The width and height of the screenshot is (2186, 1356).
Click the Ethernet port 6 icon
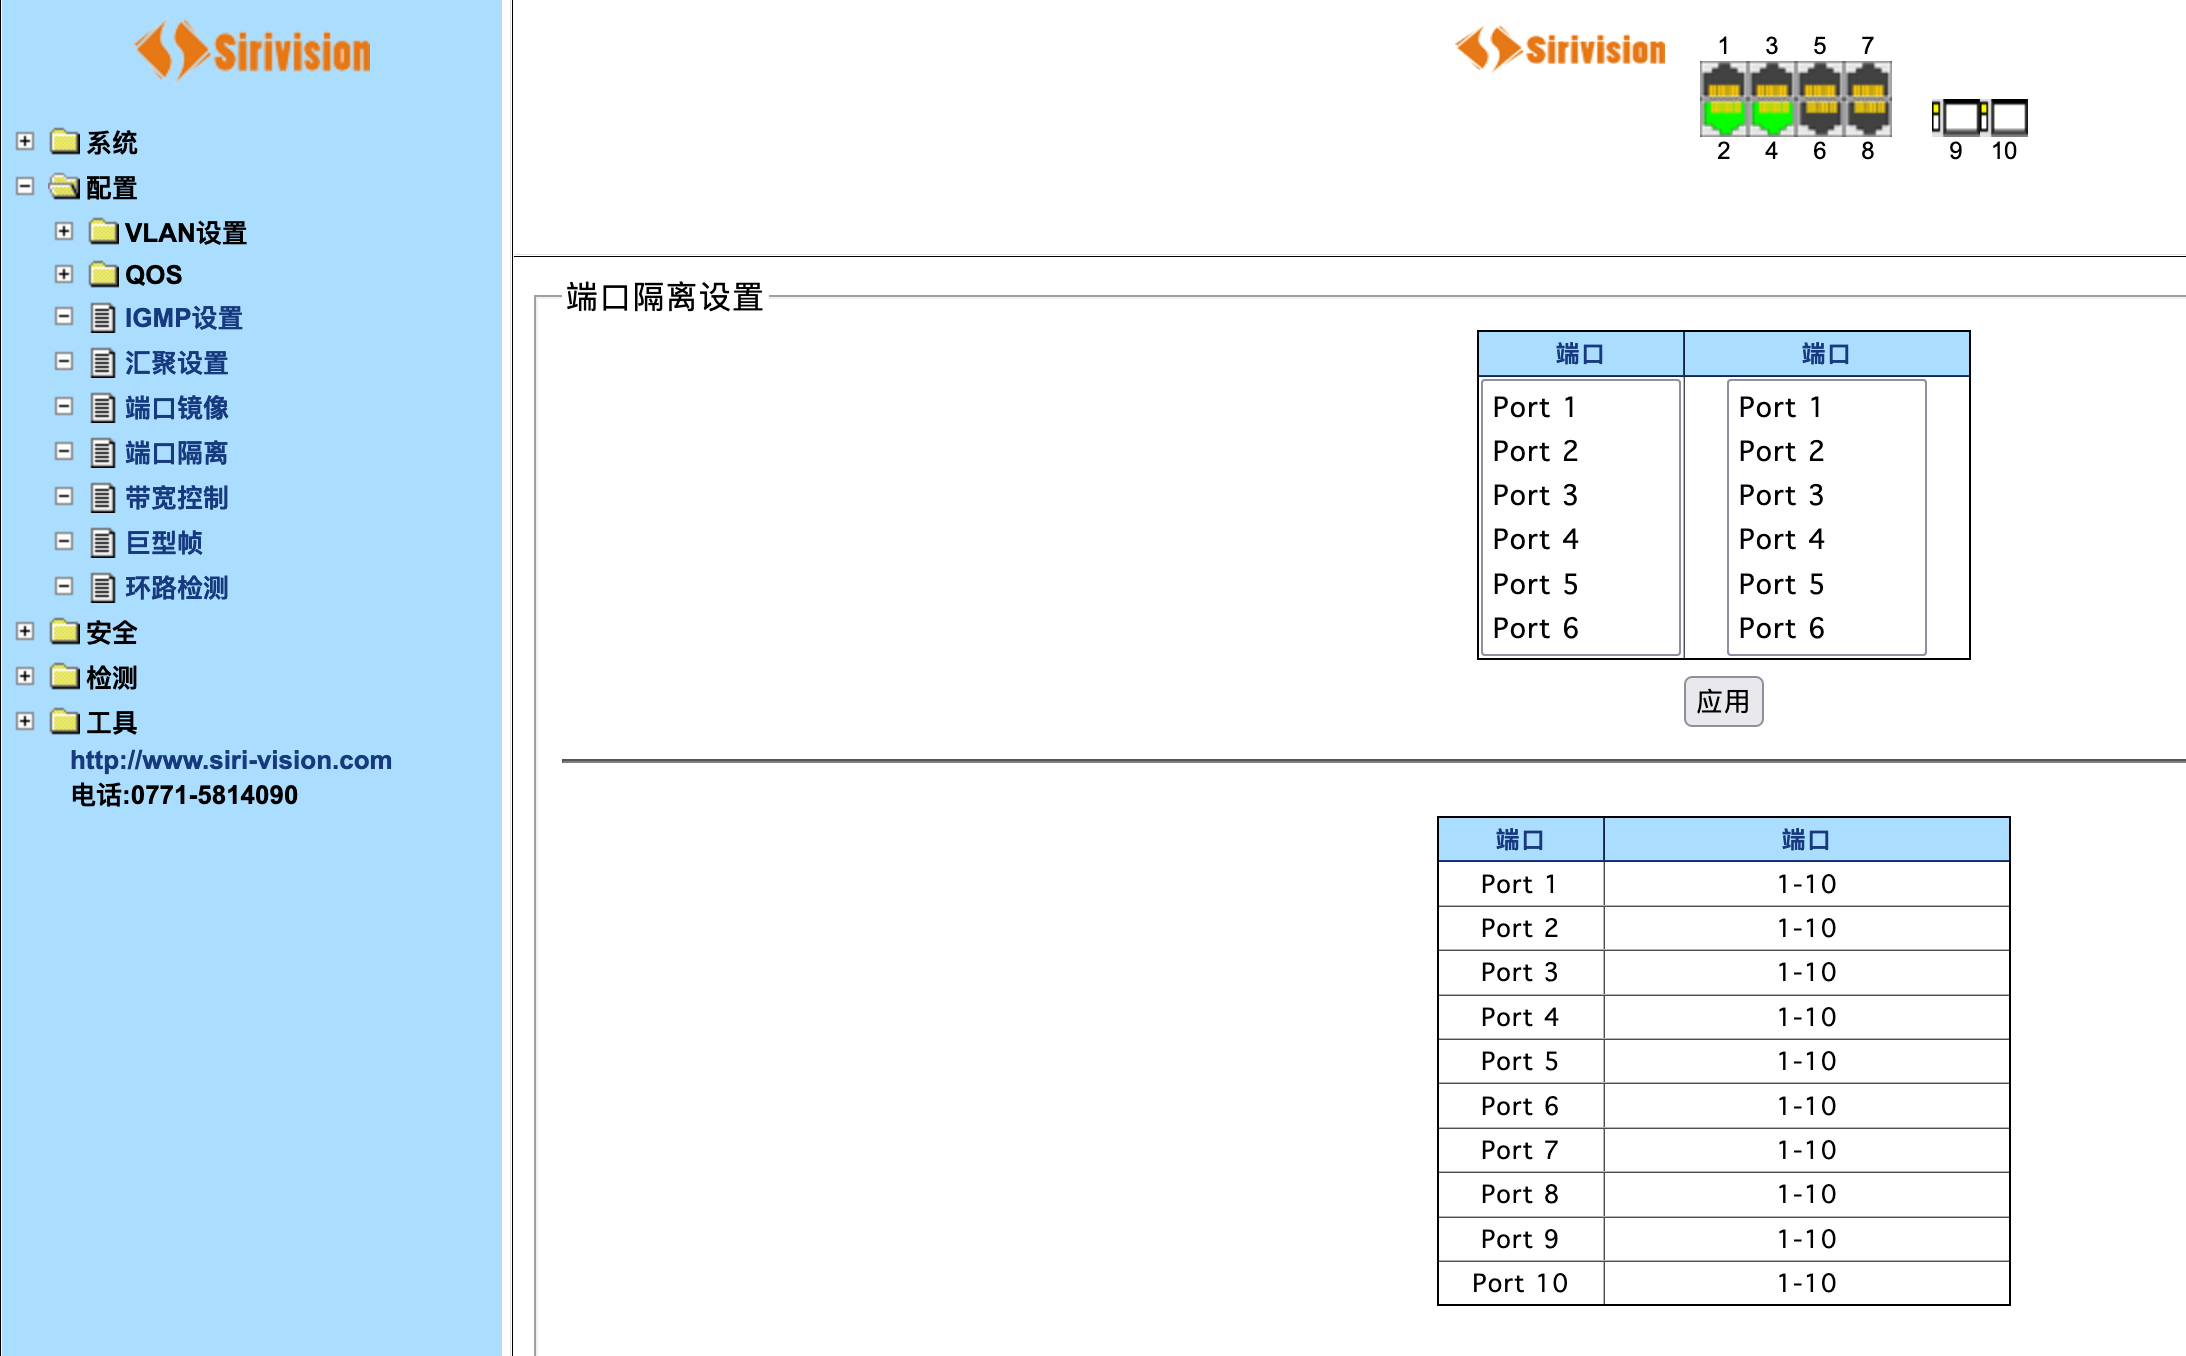click(1819, 116)
